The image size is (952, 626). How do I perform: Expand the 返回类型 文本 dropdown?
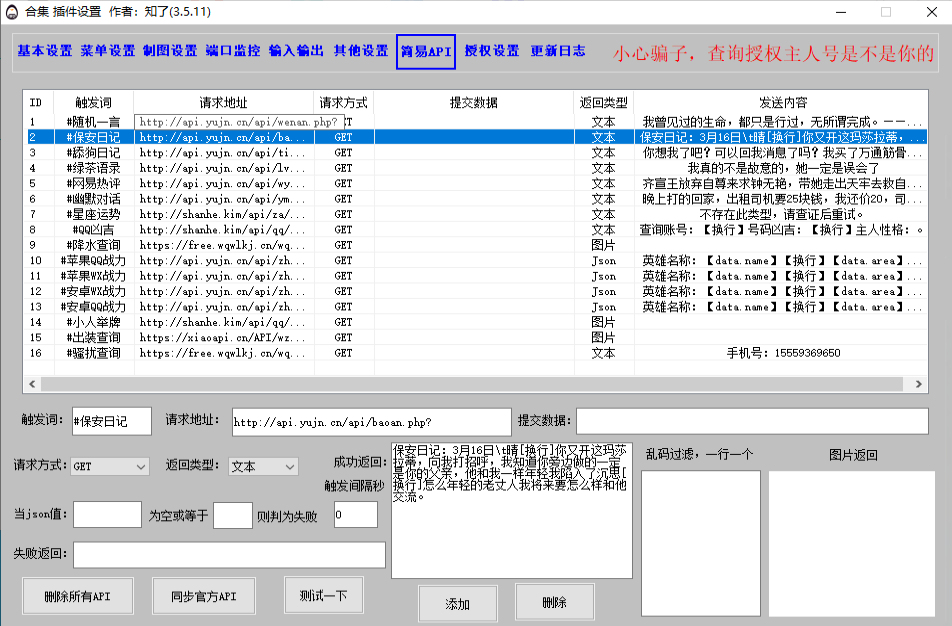point(263,466)
